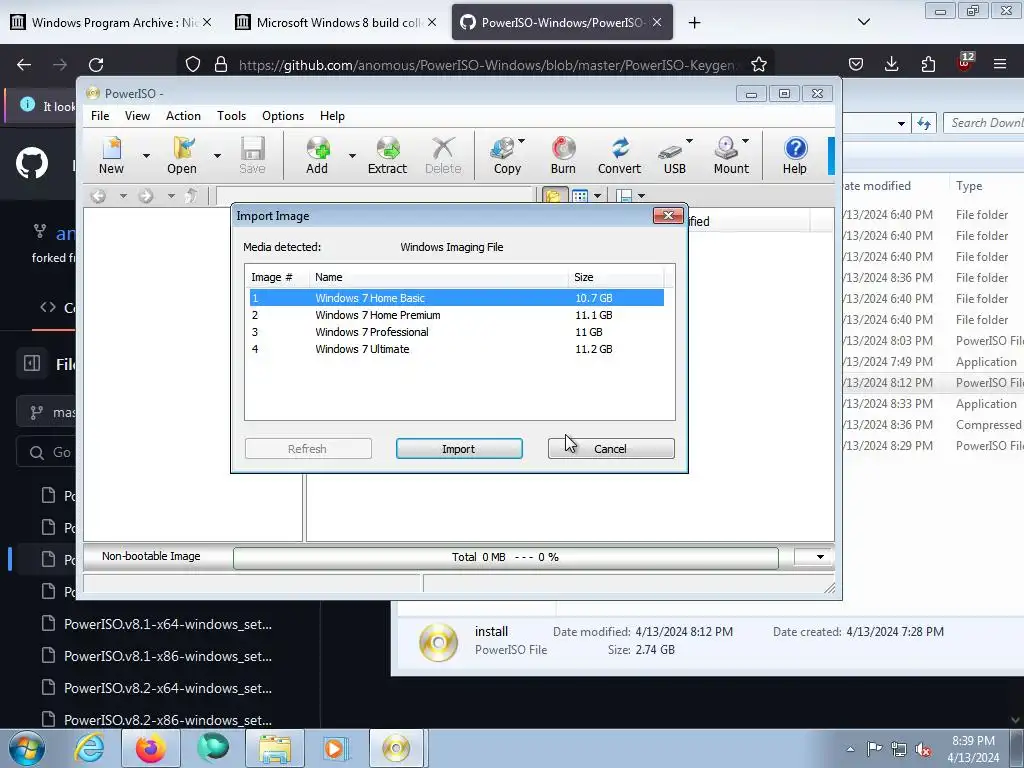Image resolution: width=1024 pixels, height=768 pixels.
Task: Click the muted volume tray icon
Action: [923, 749]
